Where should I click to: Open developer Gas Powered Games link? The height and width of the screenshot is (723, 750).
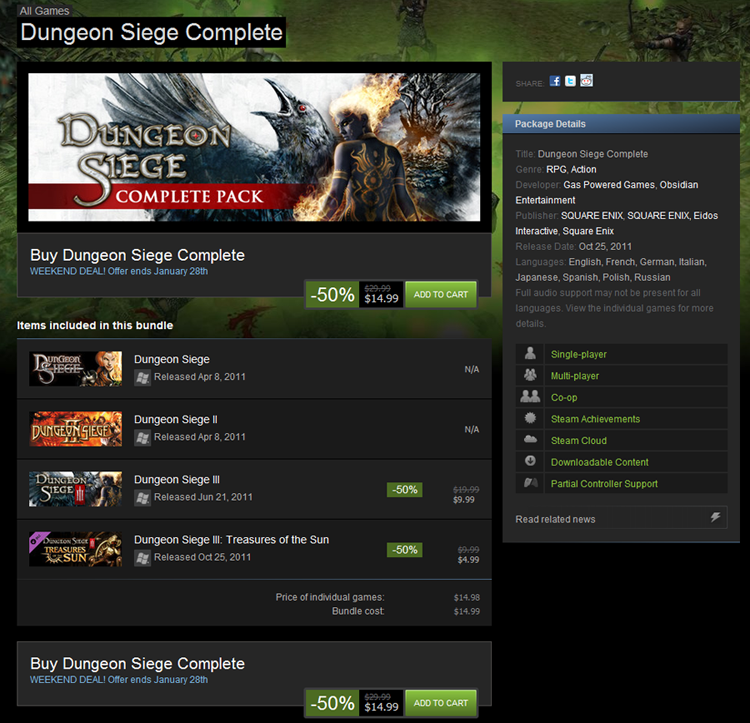click(608, 185)
